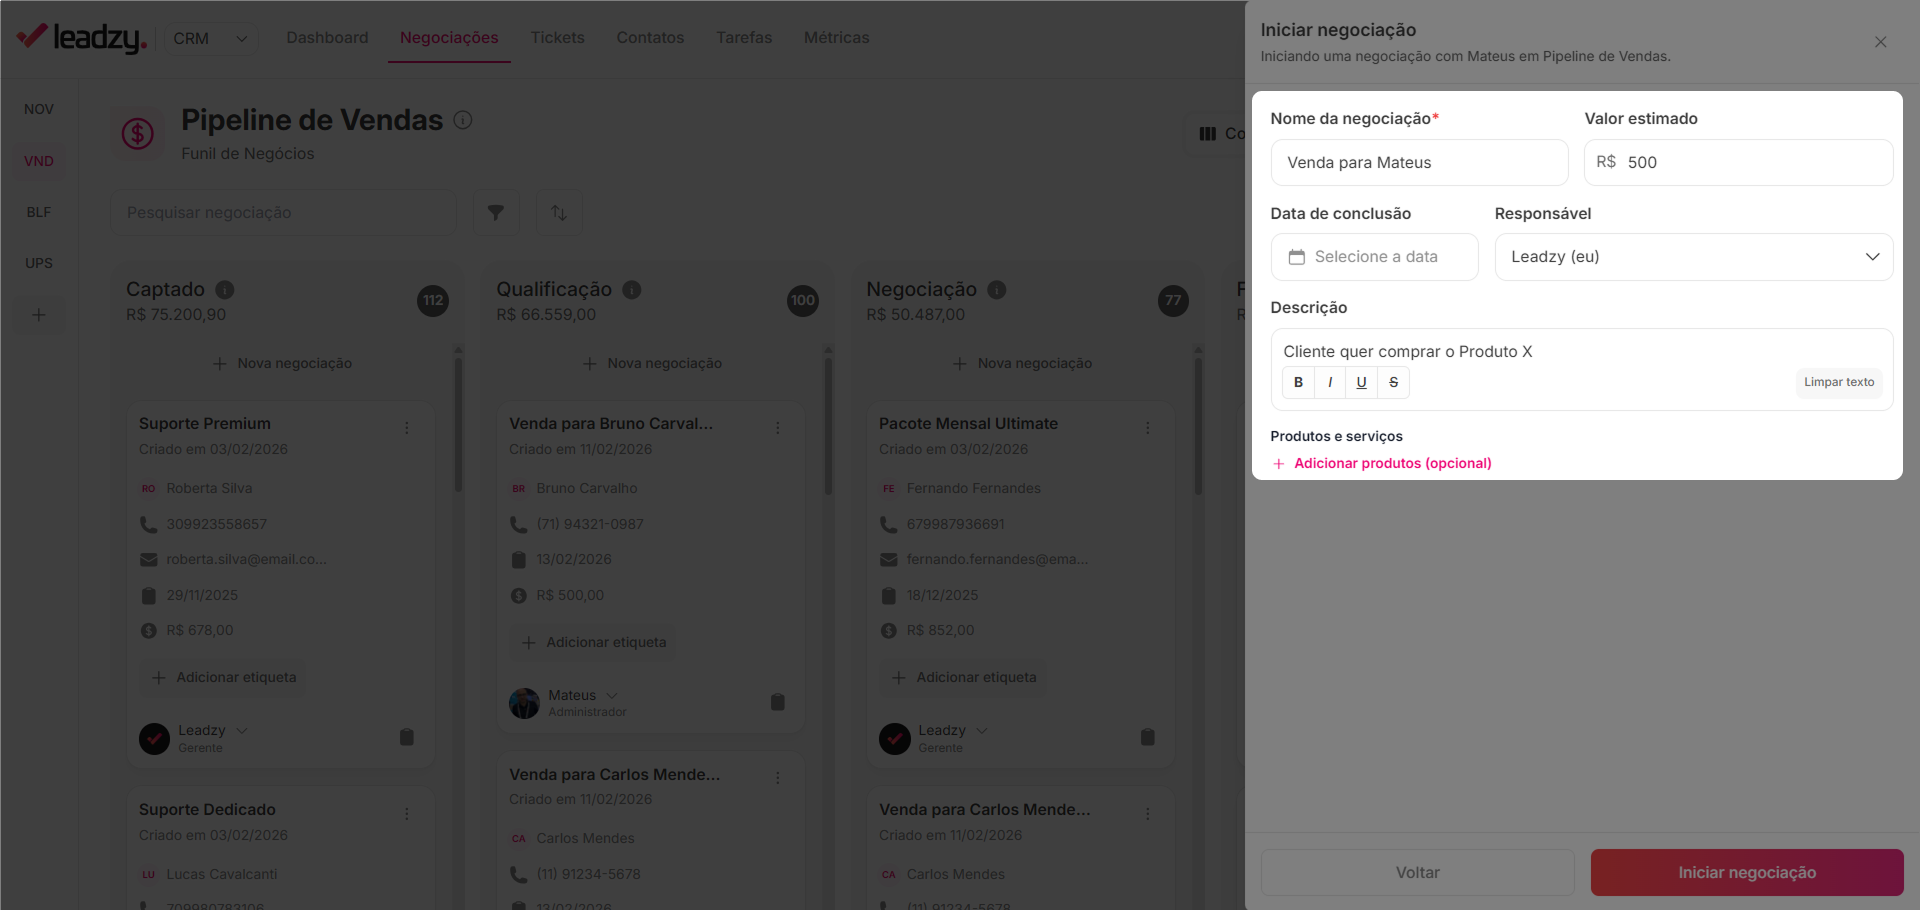Select the NOV pipeline in sidebar
The image size is (1920, 910).
[39, 109]
